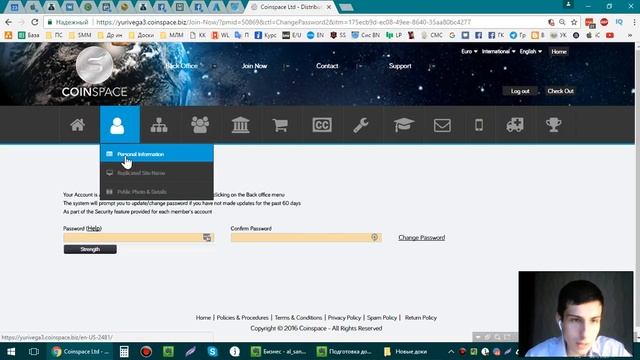Open the wrench tools icon
Image resolution: width=640 pixels, height=360 pixels.
click(361, 125)
